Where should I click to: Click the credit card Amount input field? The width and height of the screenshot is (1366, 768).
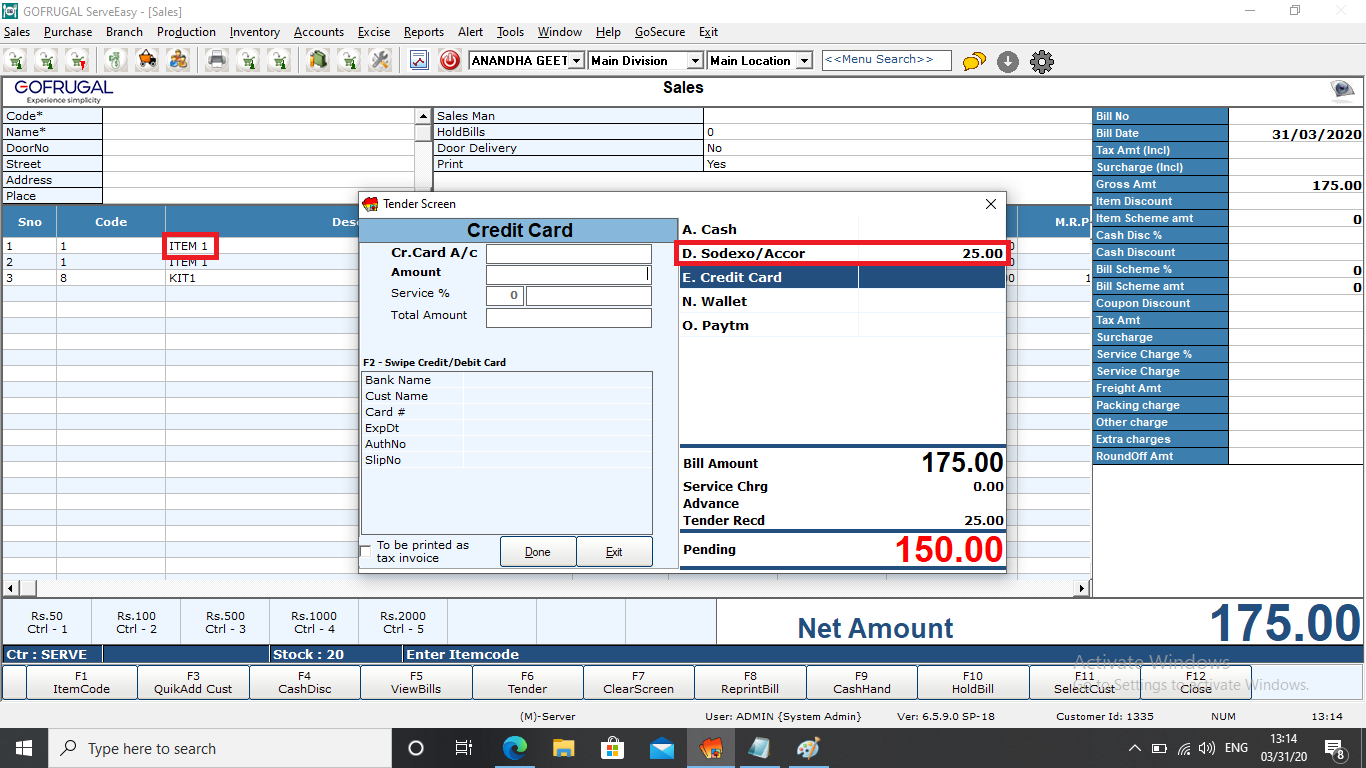[x=569, y=274]
